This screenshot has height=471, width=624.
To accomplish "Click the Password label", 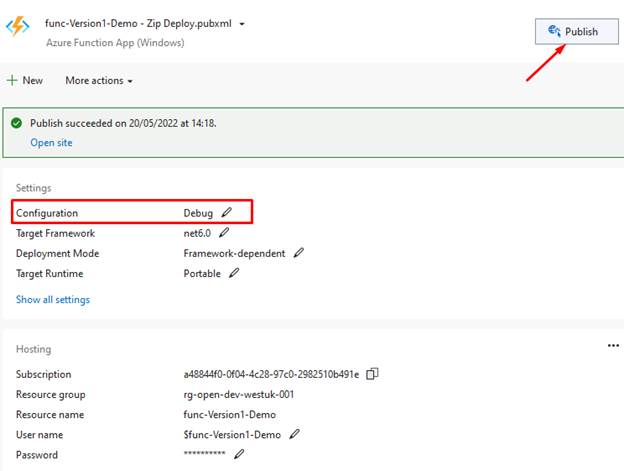I will tap(37, 455).
